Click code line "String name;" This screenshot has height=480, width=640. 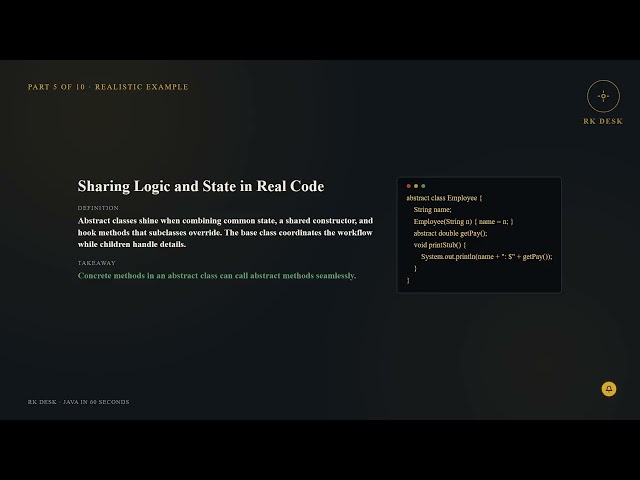click(x=432, y=210)
